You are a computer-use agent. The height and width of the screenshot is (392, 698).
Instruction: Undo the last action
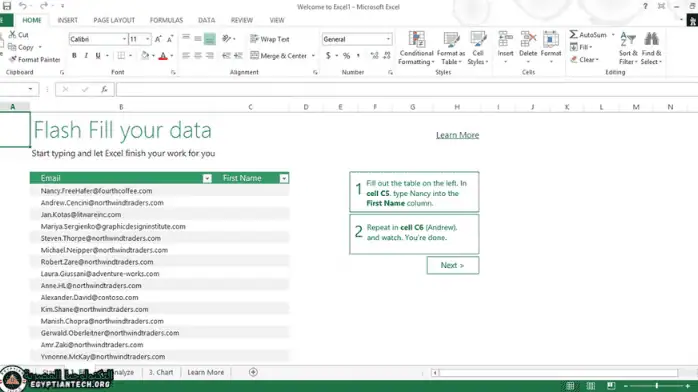point(23,6)
